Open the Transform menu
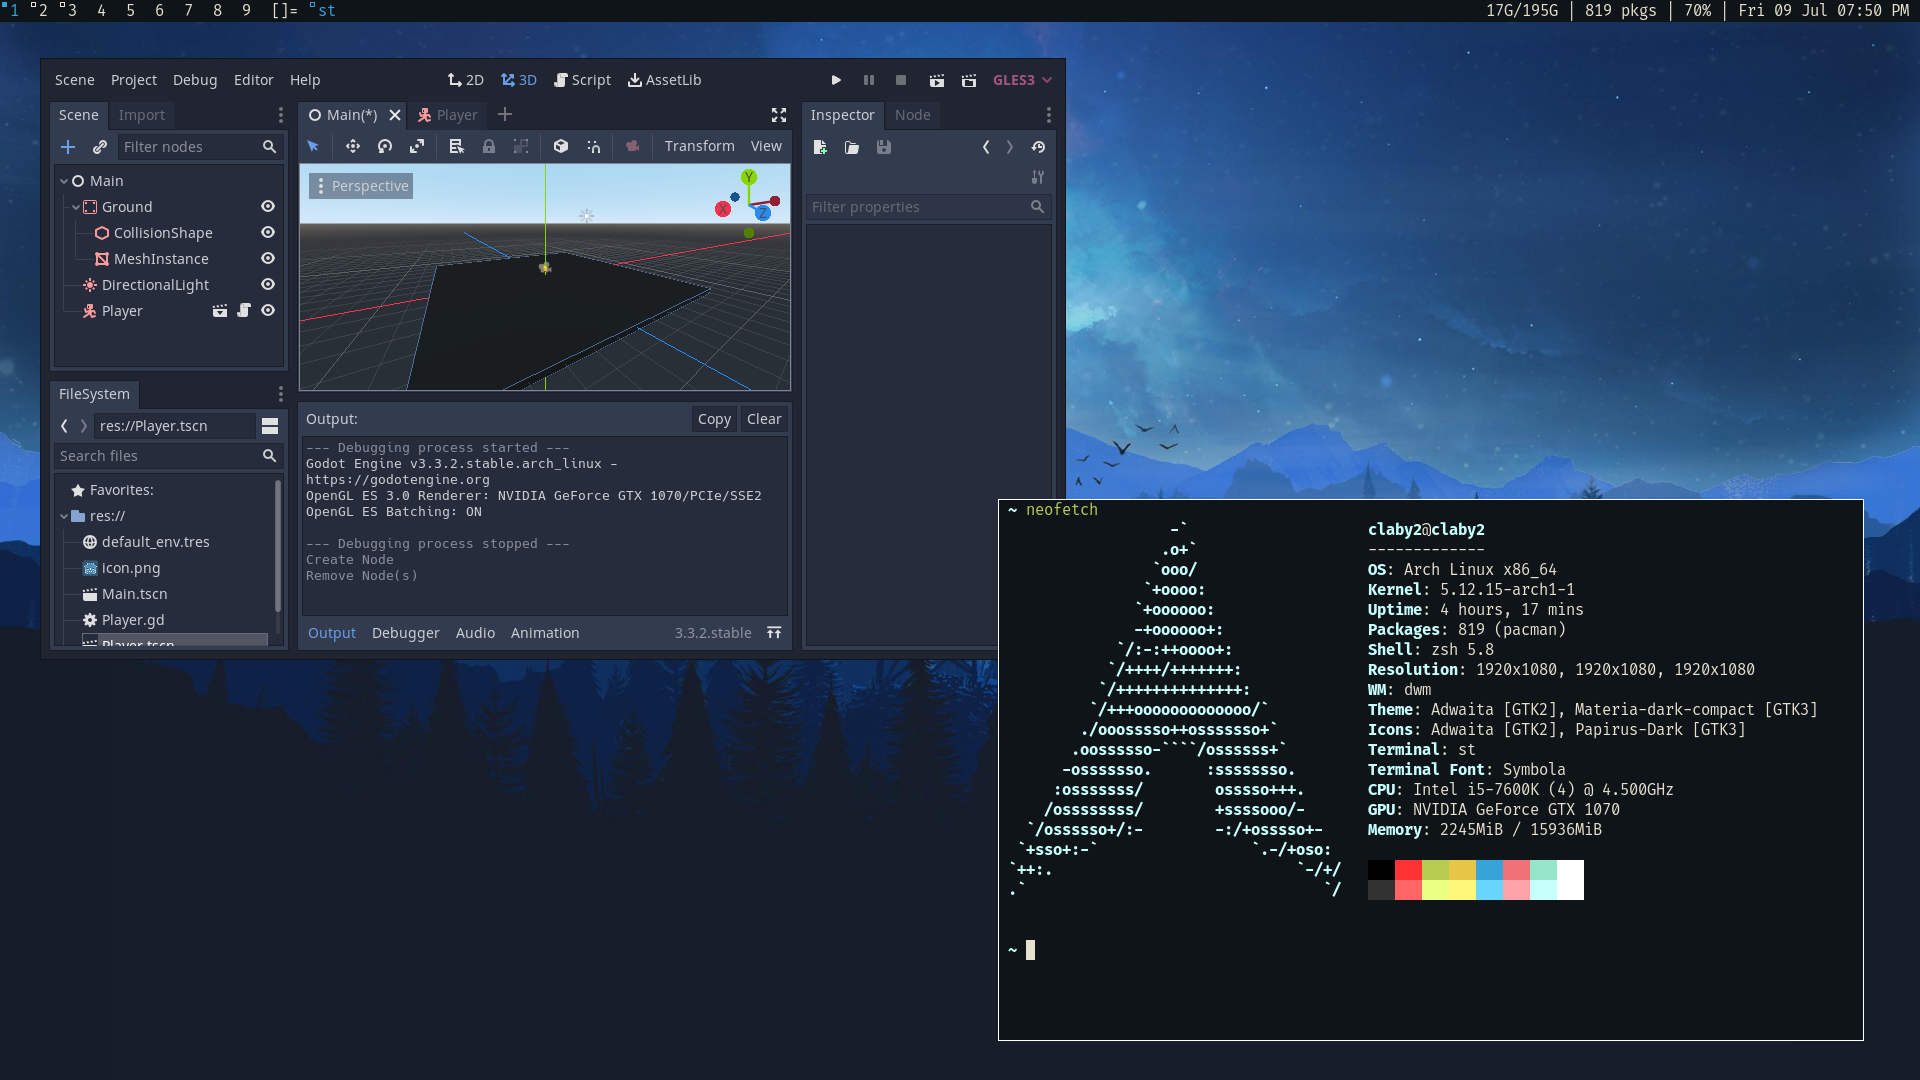Image resolution: width=1920 pixels, height=1080 pixels. (x=699, y=146)
